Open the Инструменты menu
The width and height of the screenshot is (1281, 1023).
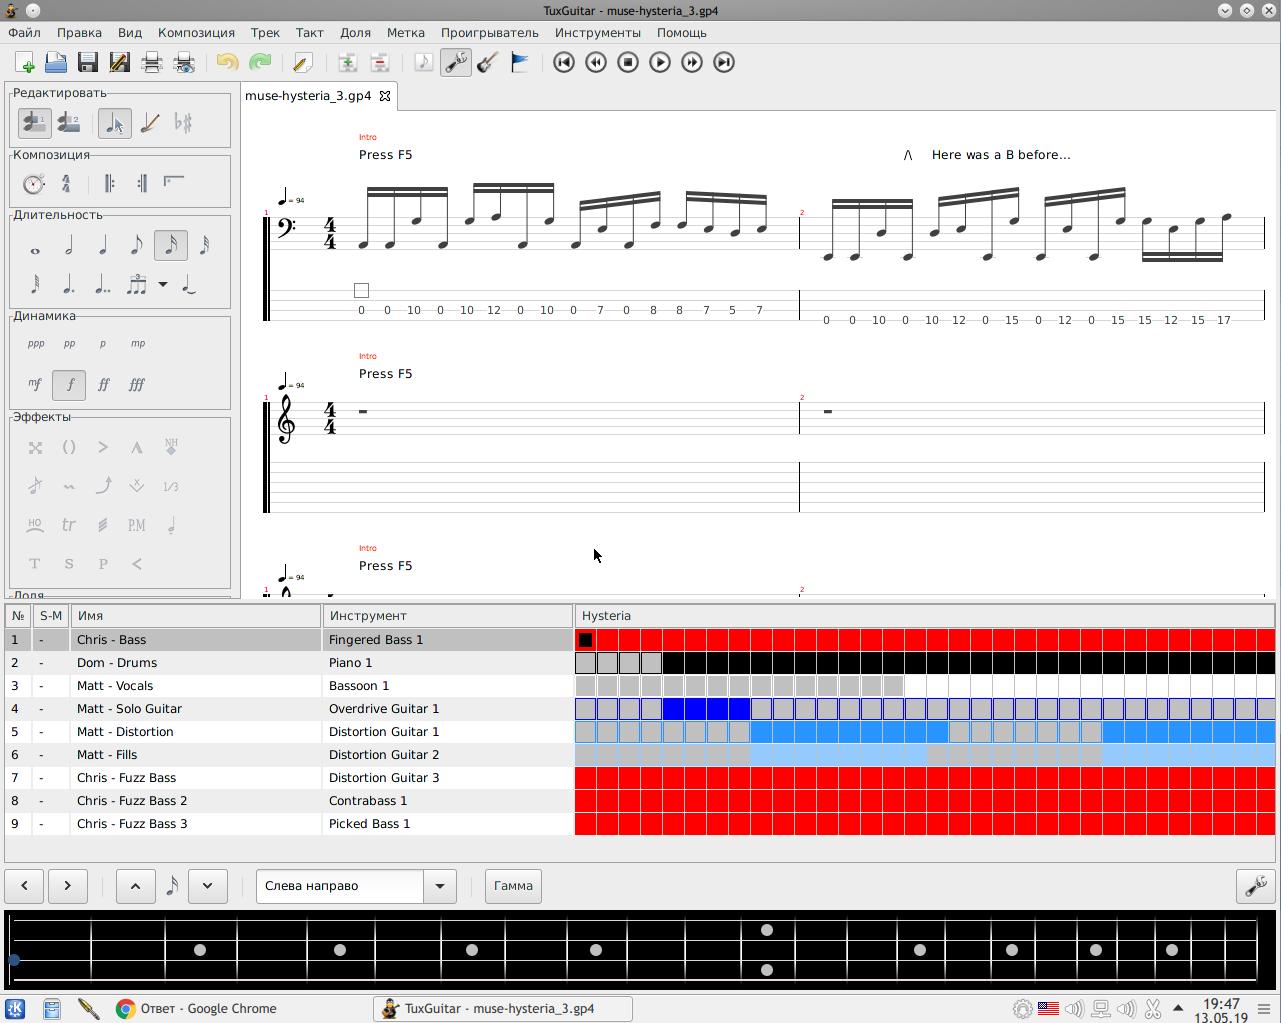598,32
